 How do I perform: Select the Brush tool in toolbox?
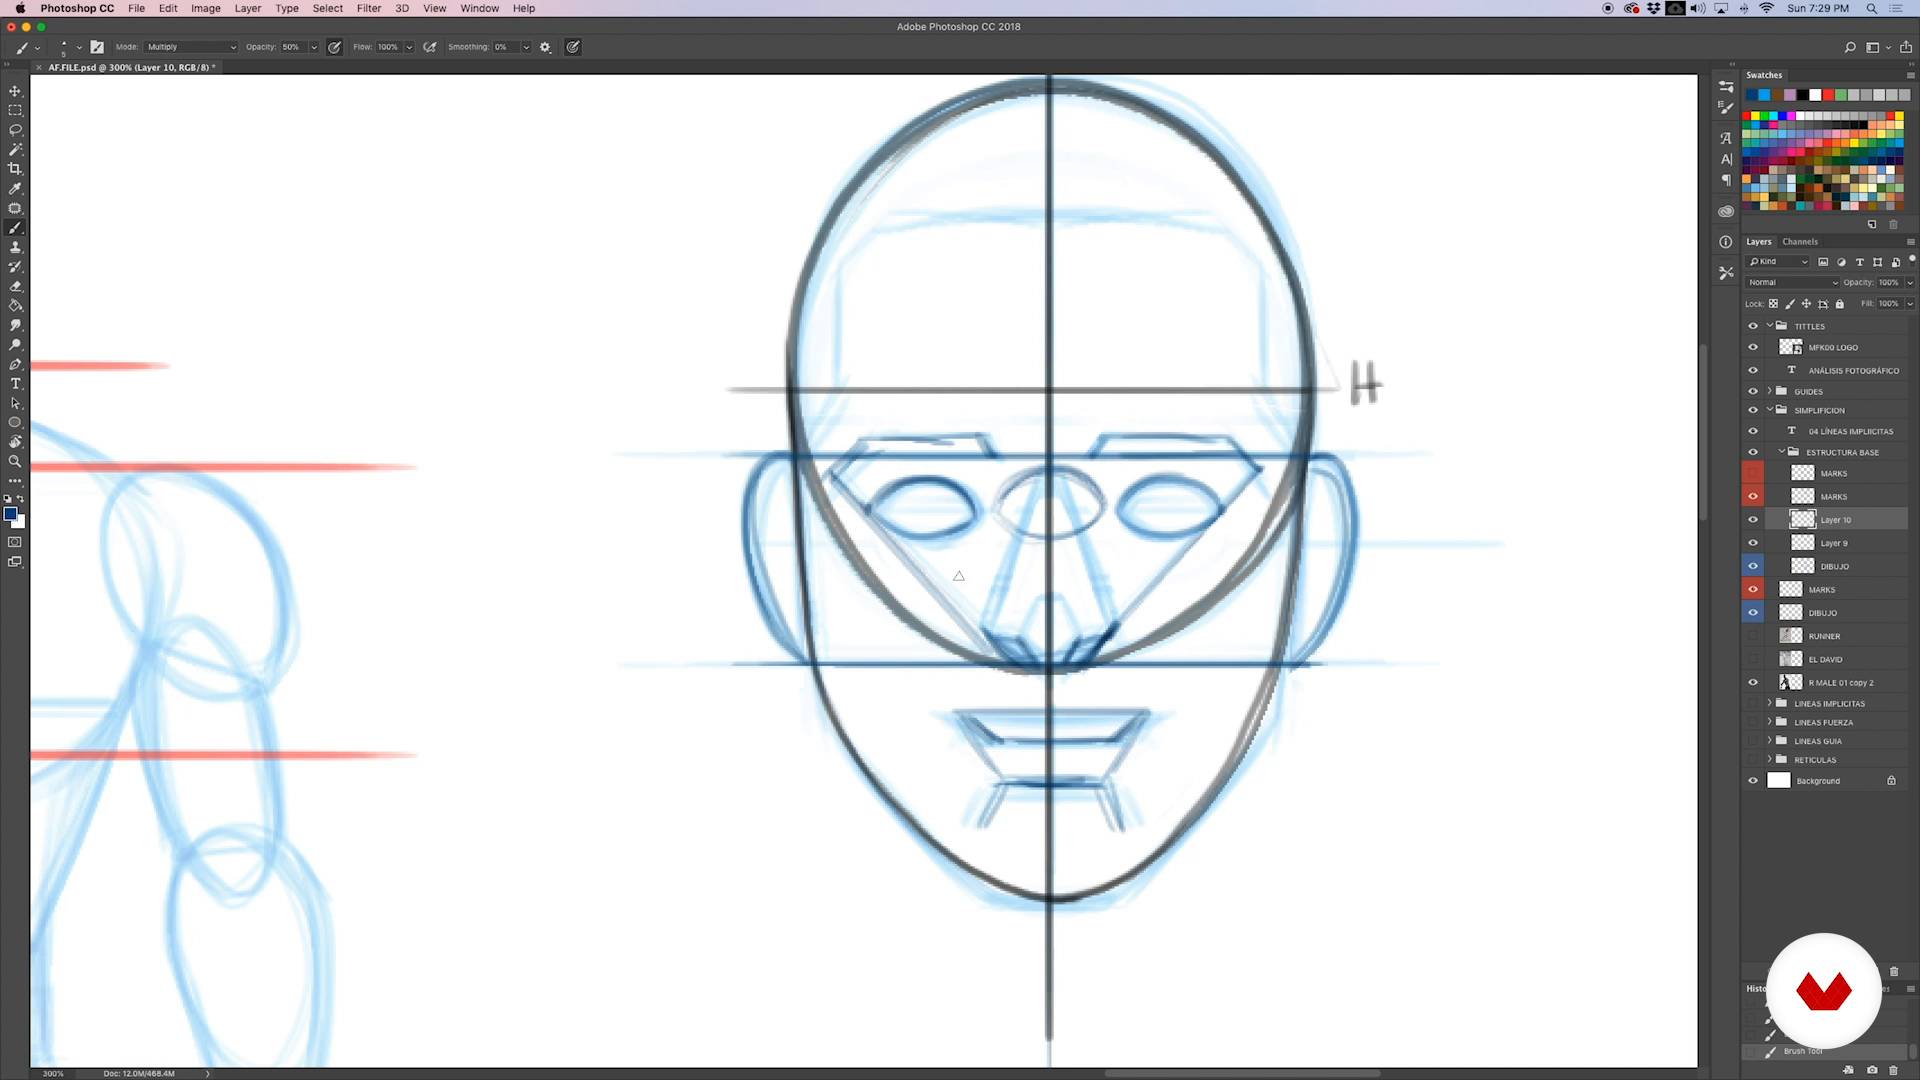(15, 228)
